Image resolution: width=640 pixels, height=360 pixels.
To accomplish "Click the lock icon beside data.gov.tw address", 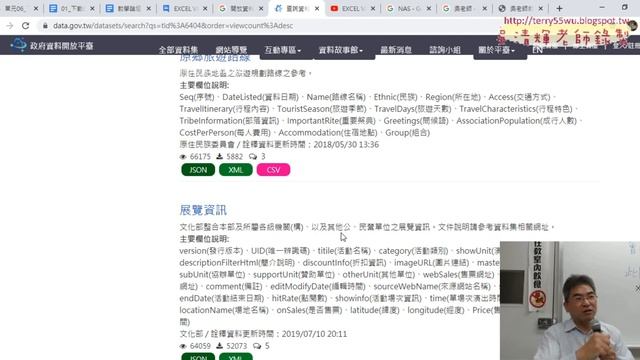I will coord(45,26).
